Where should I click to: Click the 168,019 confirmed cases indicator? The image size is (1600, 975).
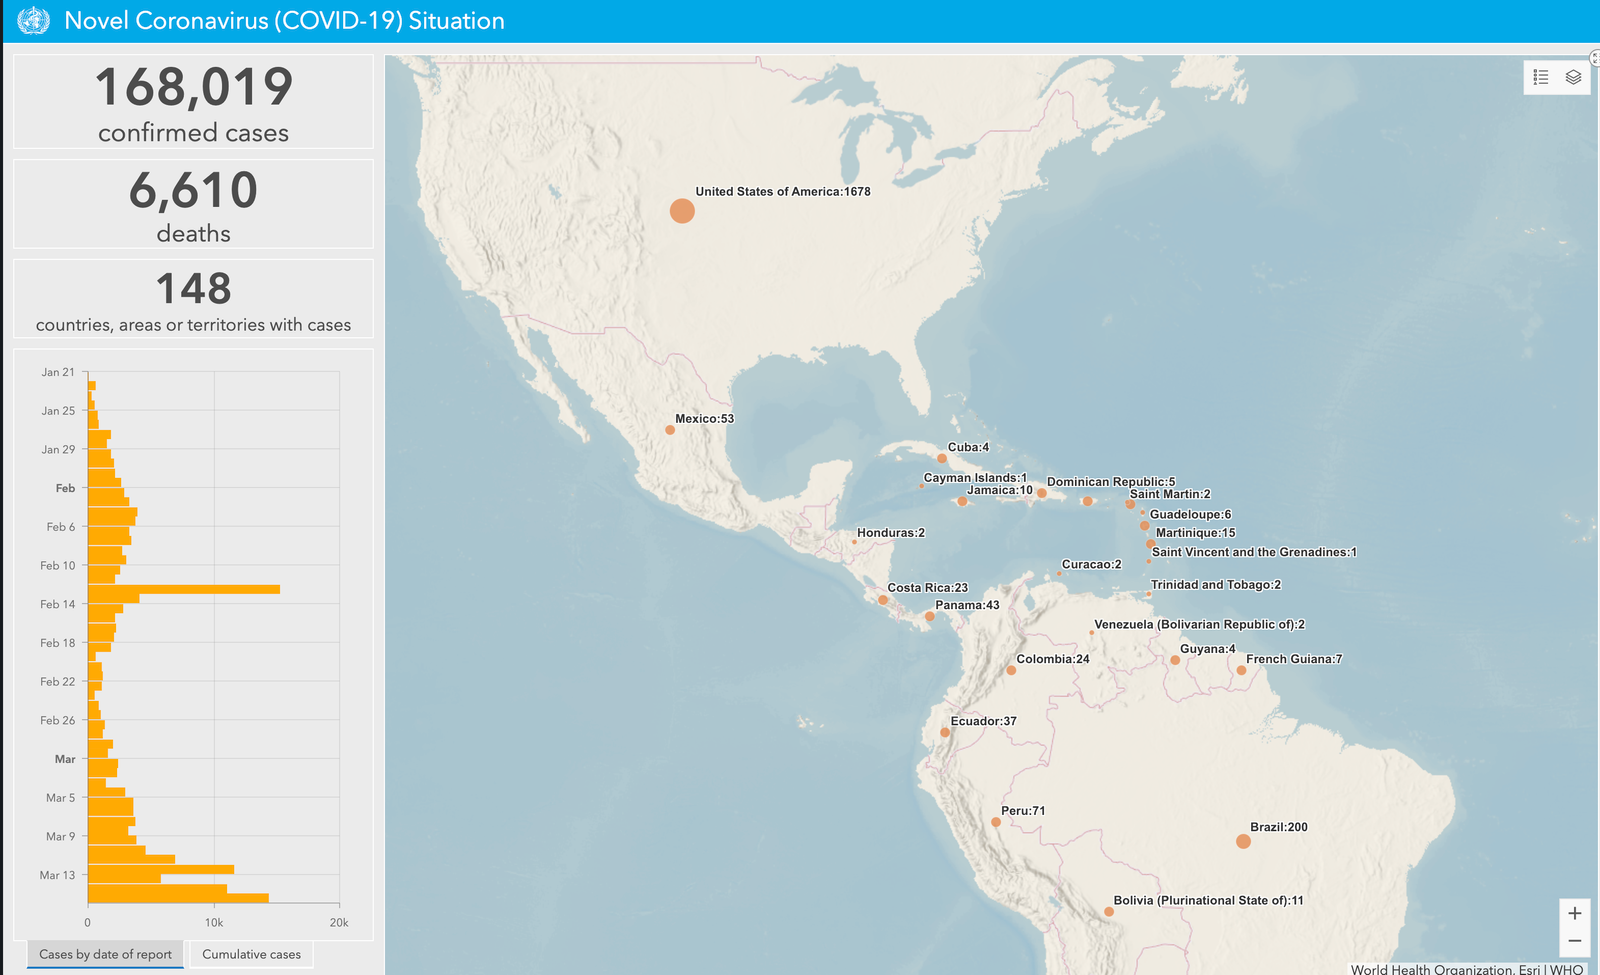tap(193, 102)
